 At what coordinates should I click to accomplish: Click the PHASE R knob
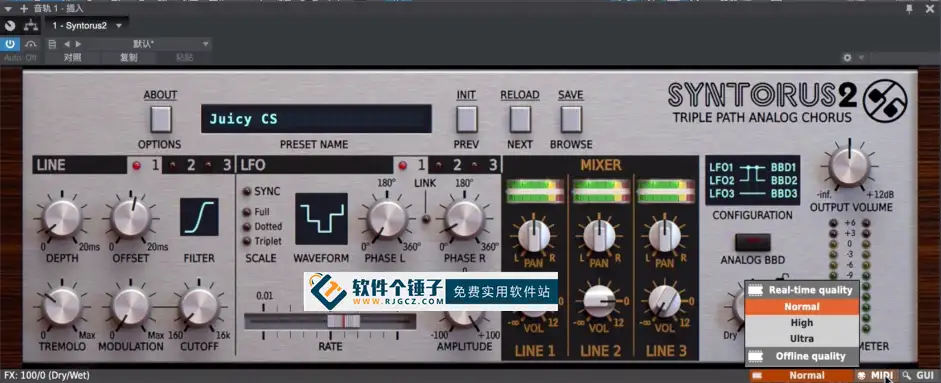(x=463, y=219)
